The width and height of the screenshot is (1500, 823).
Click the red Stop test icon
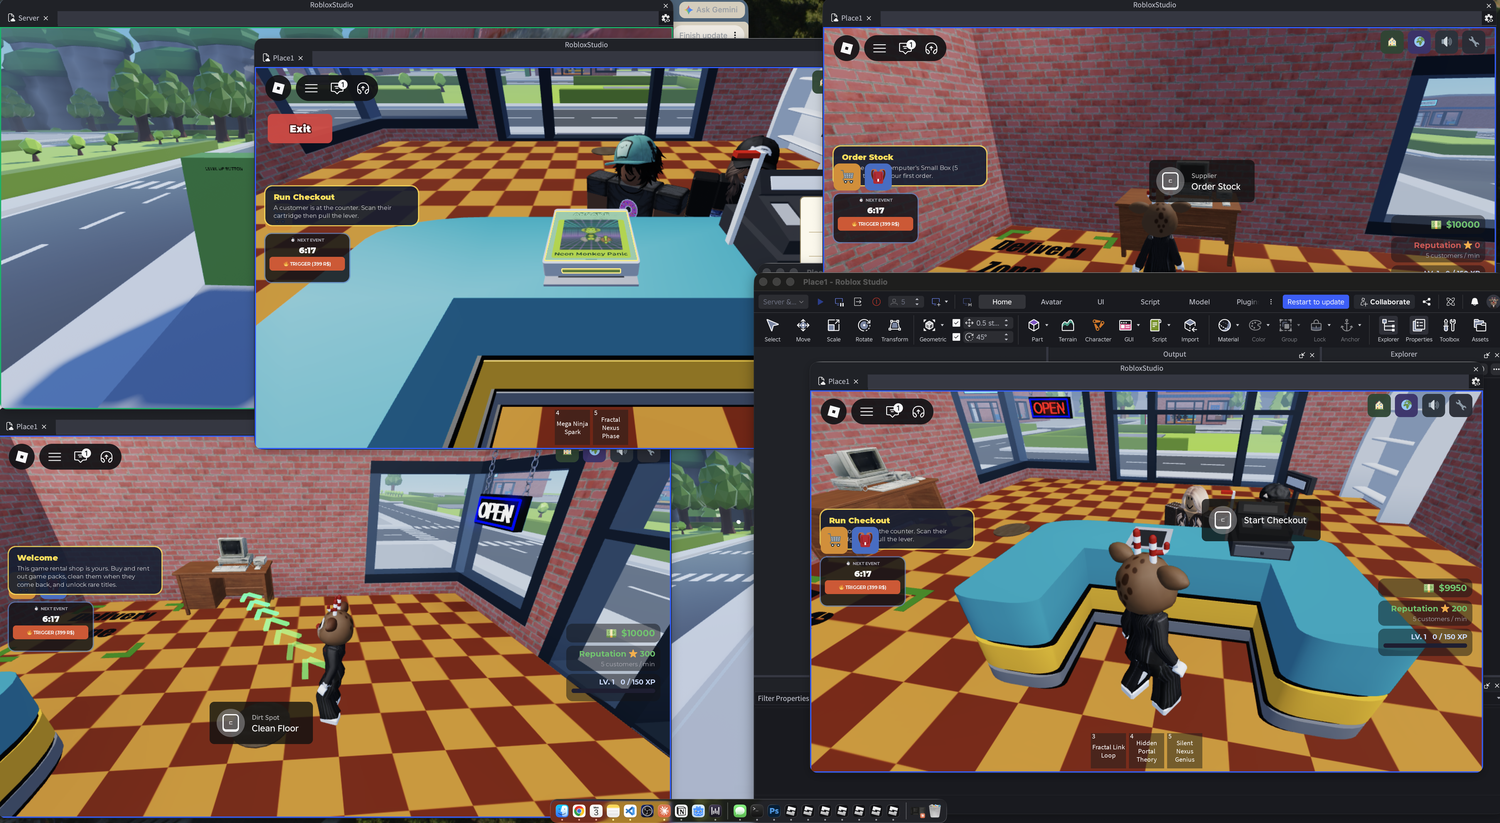876,302
